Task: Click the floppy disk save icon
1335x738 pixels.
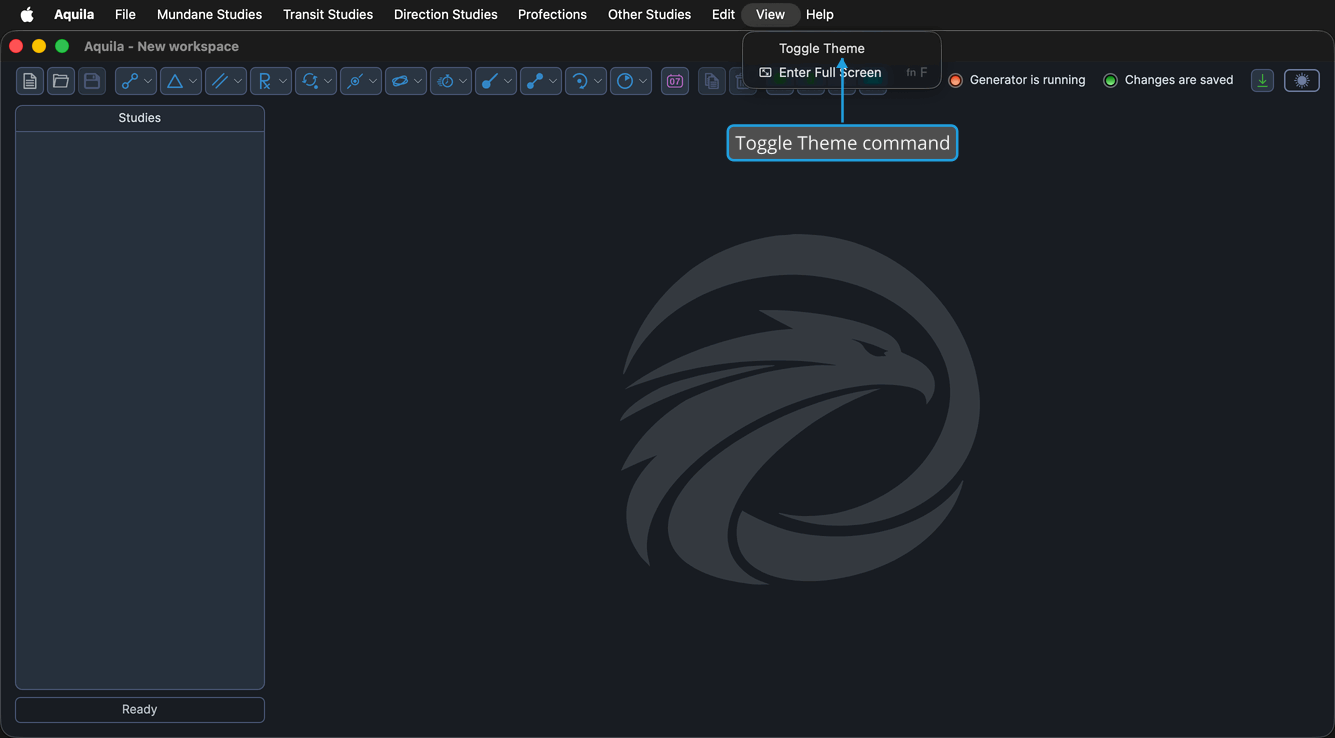Action: tap(92, 81)
